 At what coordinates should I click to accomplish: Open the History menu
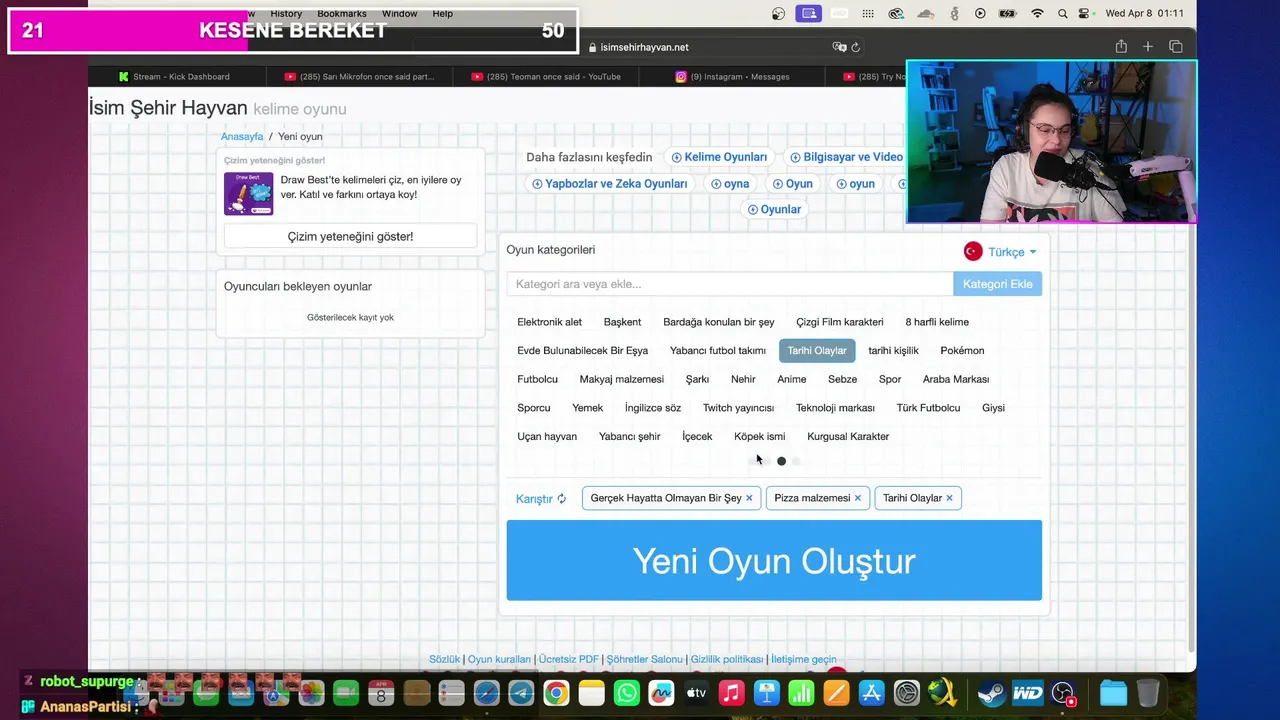(286, 13)
